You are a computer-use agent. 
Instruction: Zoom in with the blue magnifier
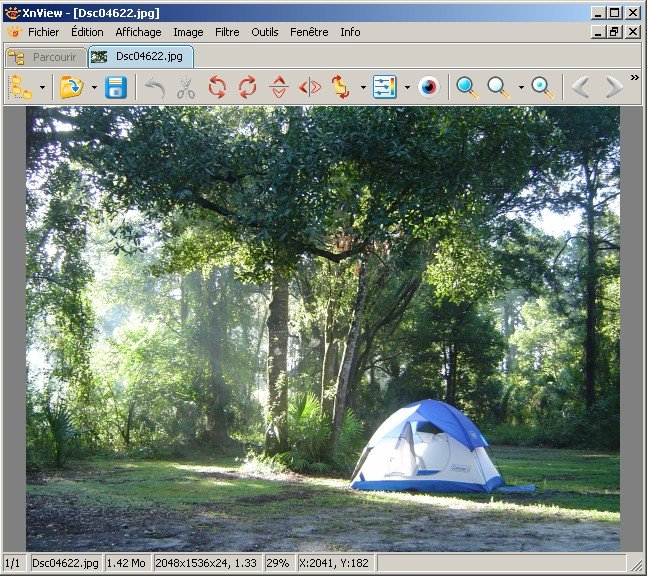(x=468, y=87)
